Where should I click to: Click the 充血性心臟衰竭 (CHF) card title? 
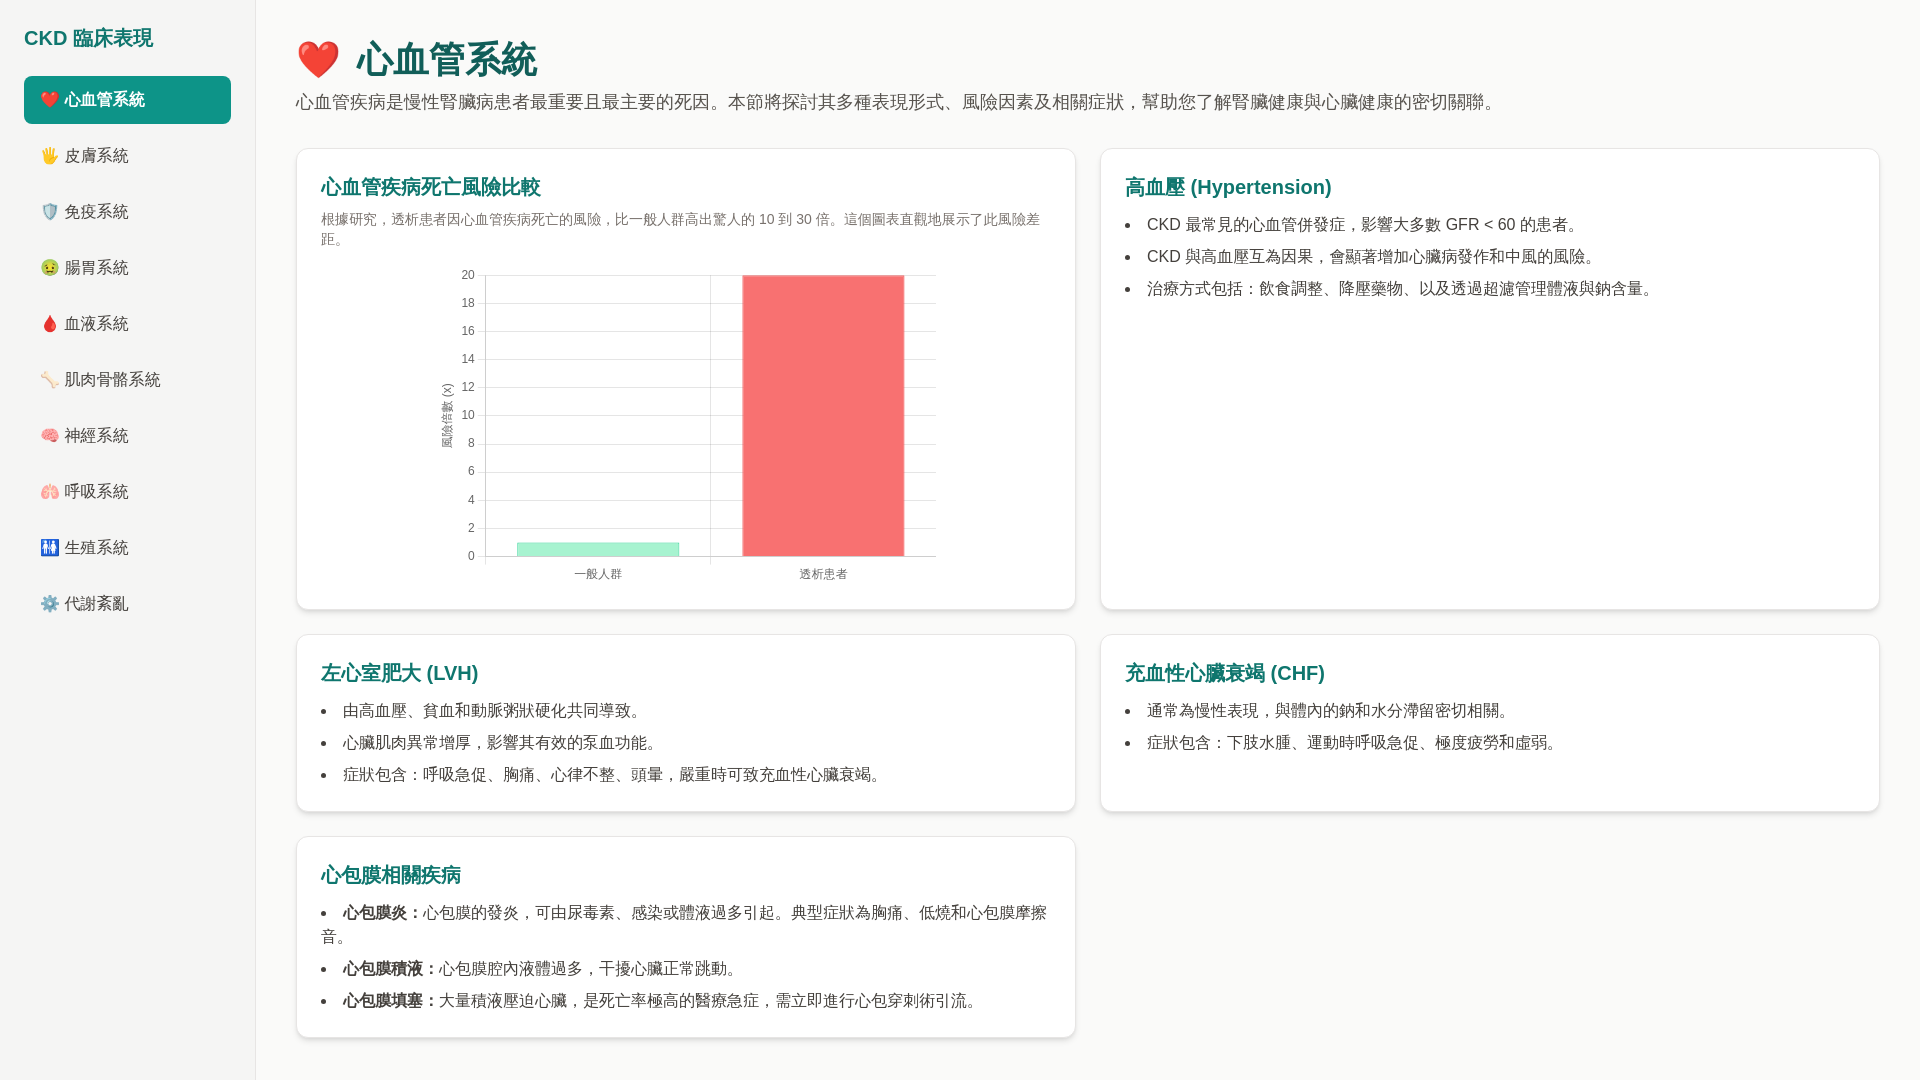coord(1224,673)
